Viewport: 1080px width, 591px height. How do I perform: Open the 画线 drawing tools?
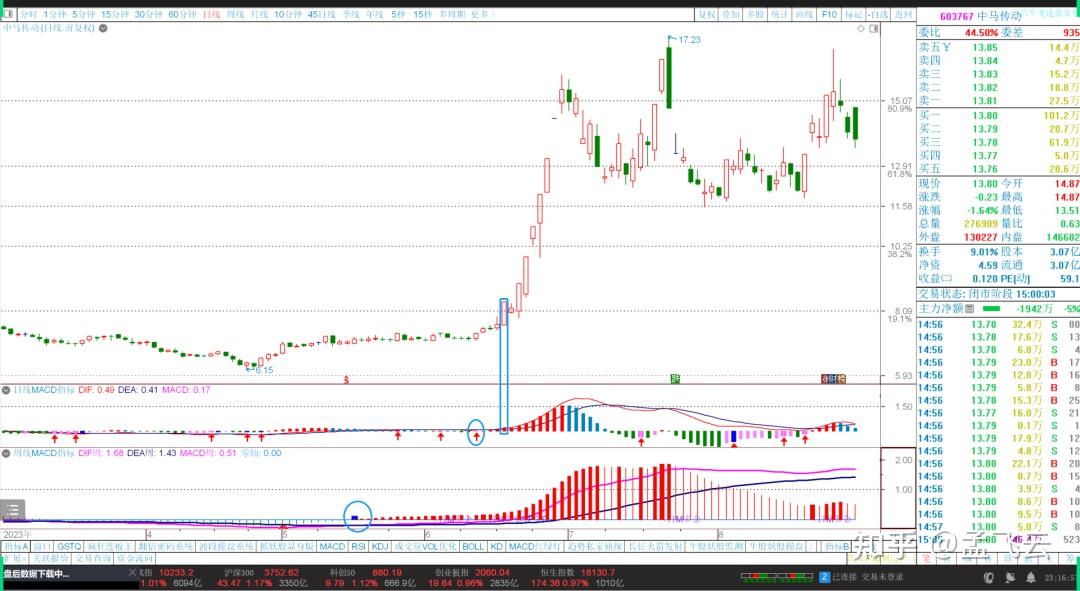[x=804, y=14]
